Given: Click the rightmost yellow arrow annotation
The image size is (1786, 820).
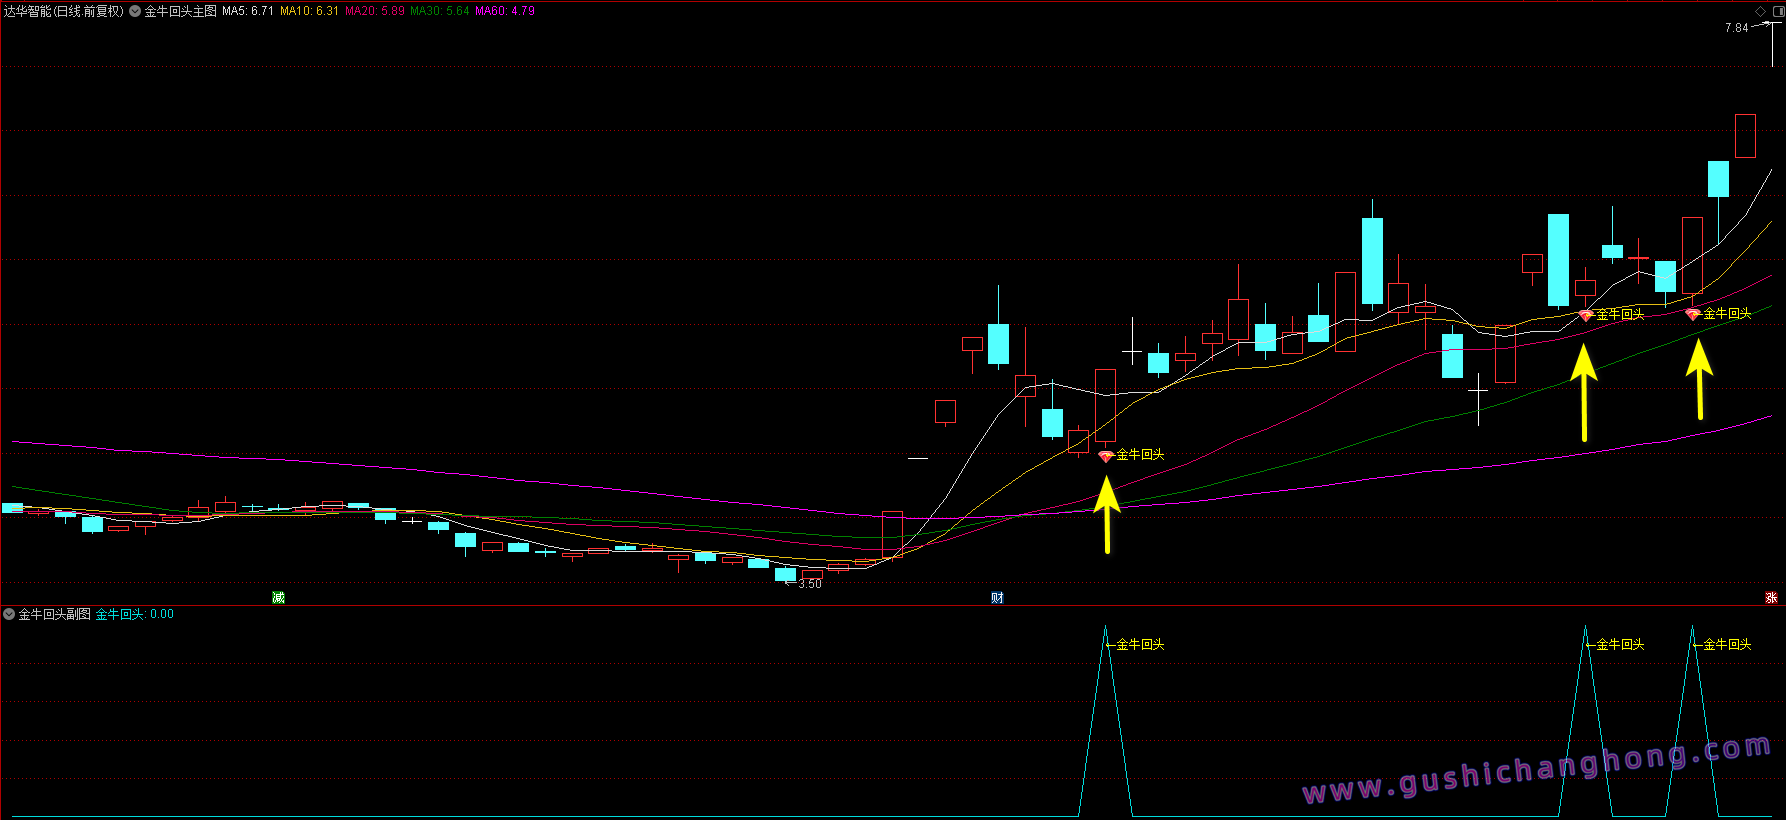Looking at the screenshot, I should point(1699,379).
